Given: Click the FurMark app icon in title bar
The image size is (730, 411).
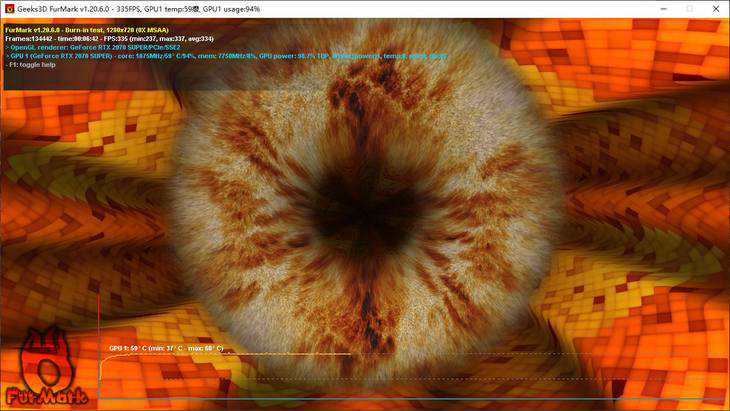Looking at the screenshot, I should click(x=9, y=8).
